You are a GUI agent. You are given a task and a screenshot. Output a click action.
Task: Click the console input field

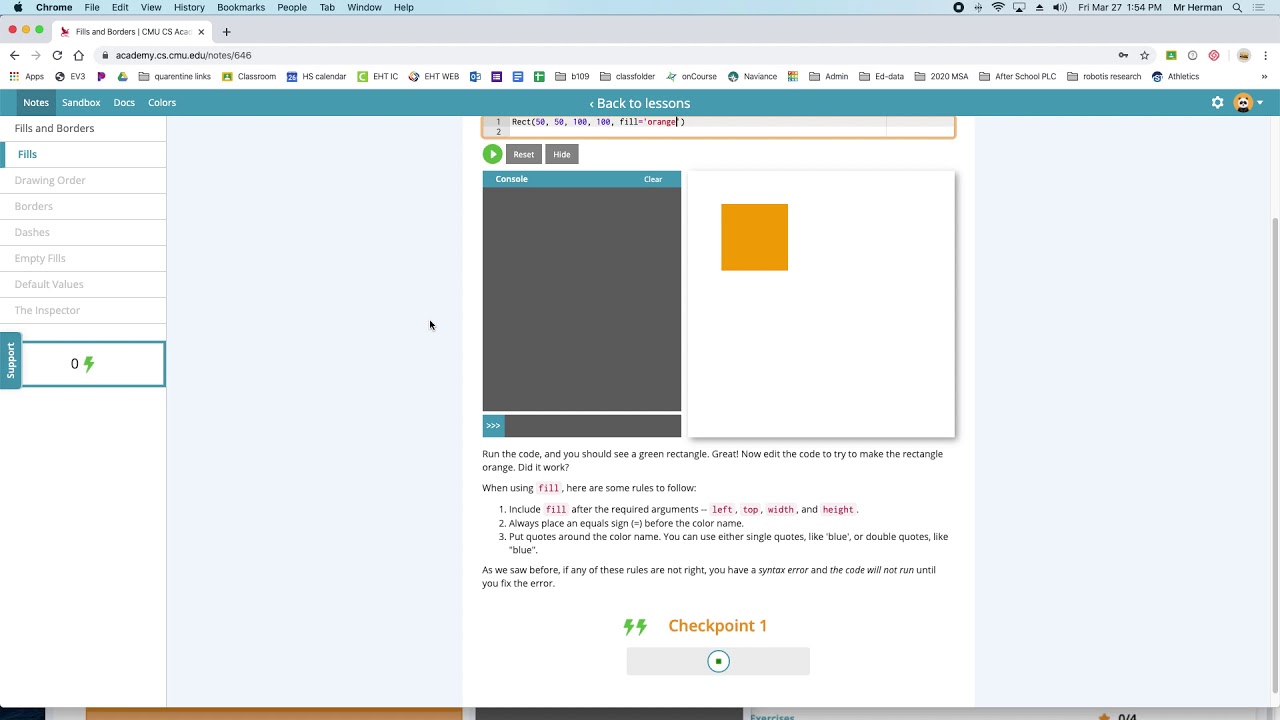pos(593,426)
